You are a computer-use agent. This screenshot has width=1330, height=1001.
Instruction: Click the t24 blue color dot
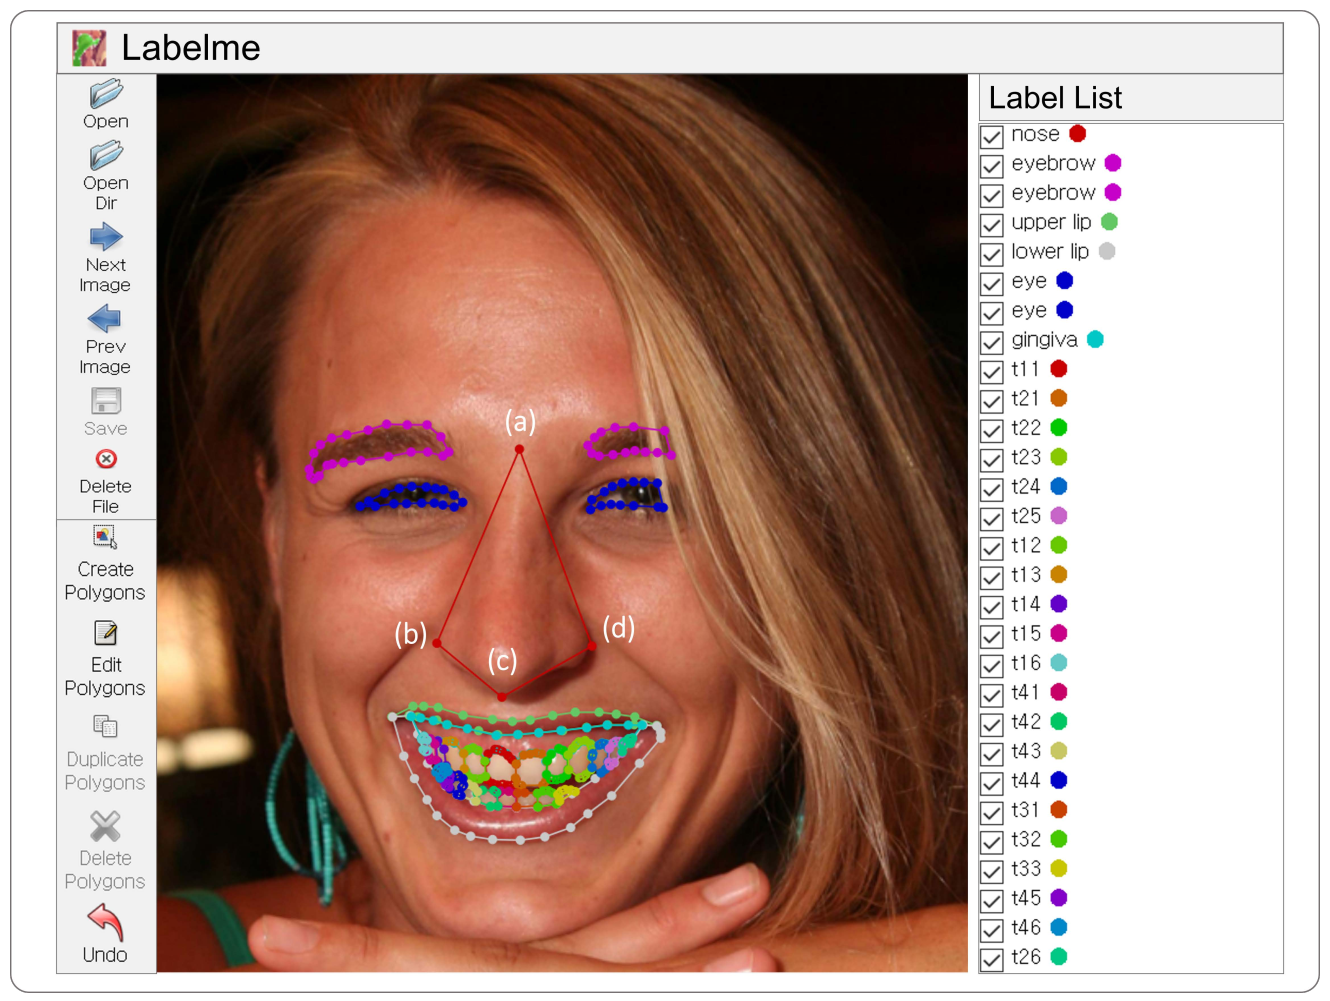1059,487
